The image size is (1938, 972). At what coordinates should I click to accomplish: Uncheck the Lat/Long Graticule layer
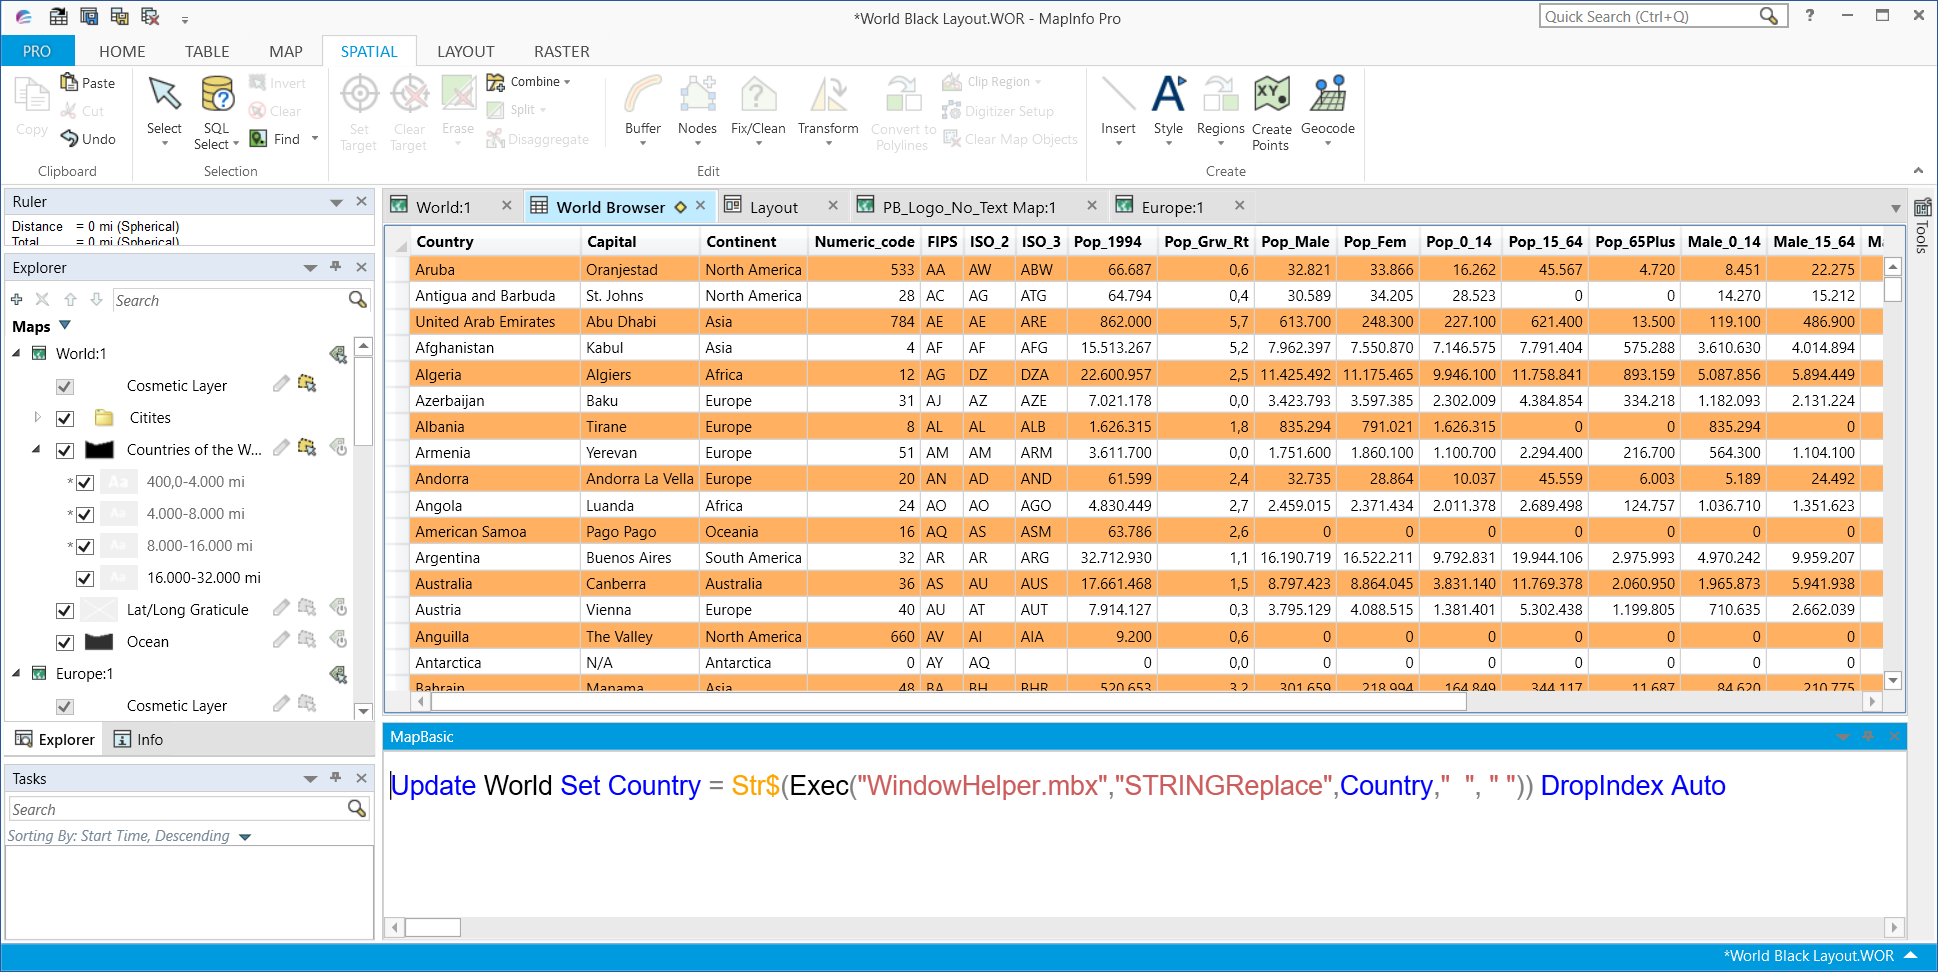pyautogui.click(x=65, y=610)
